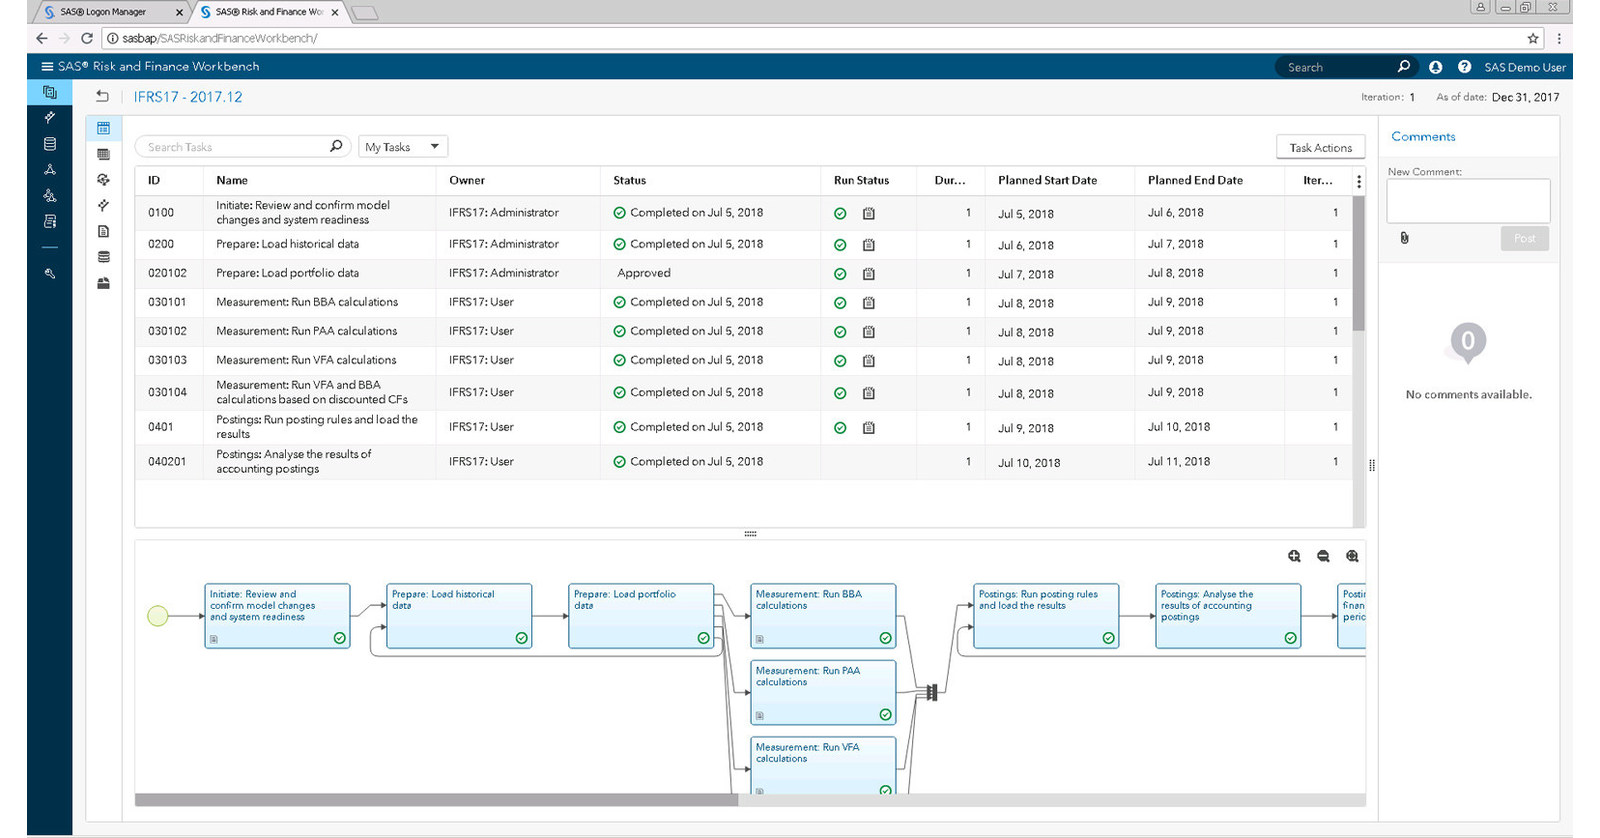1600x838 pixels.
Task: Open run log icon for task 0100
Action: click(869, 213)
